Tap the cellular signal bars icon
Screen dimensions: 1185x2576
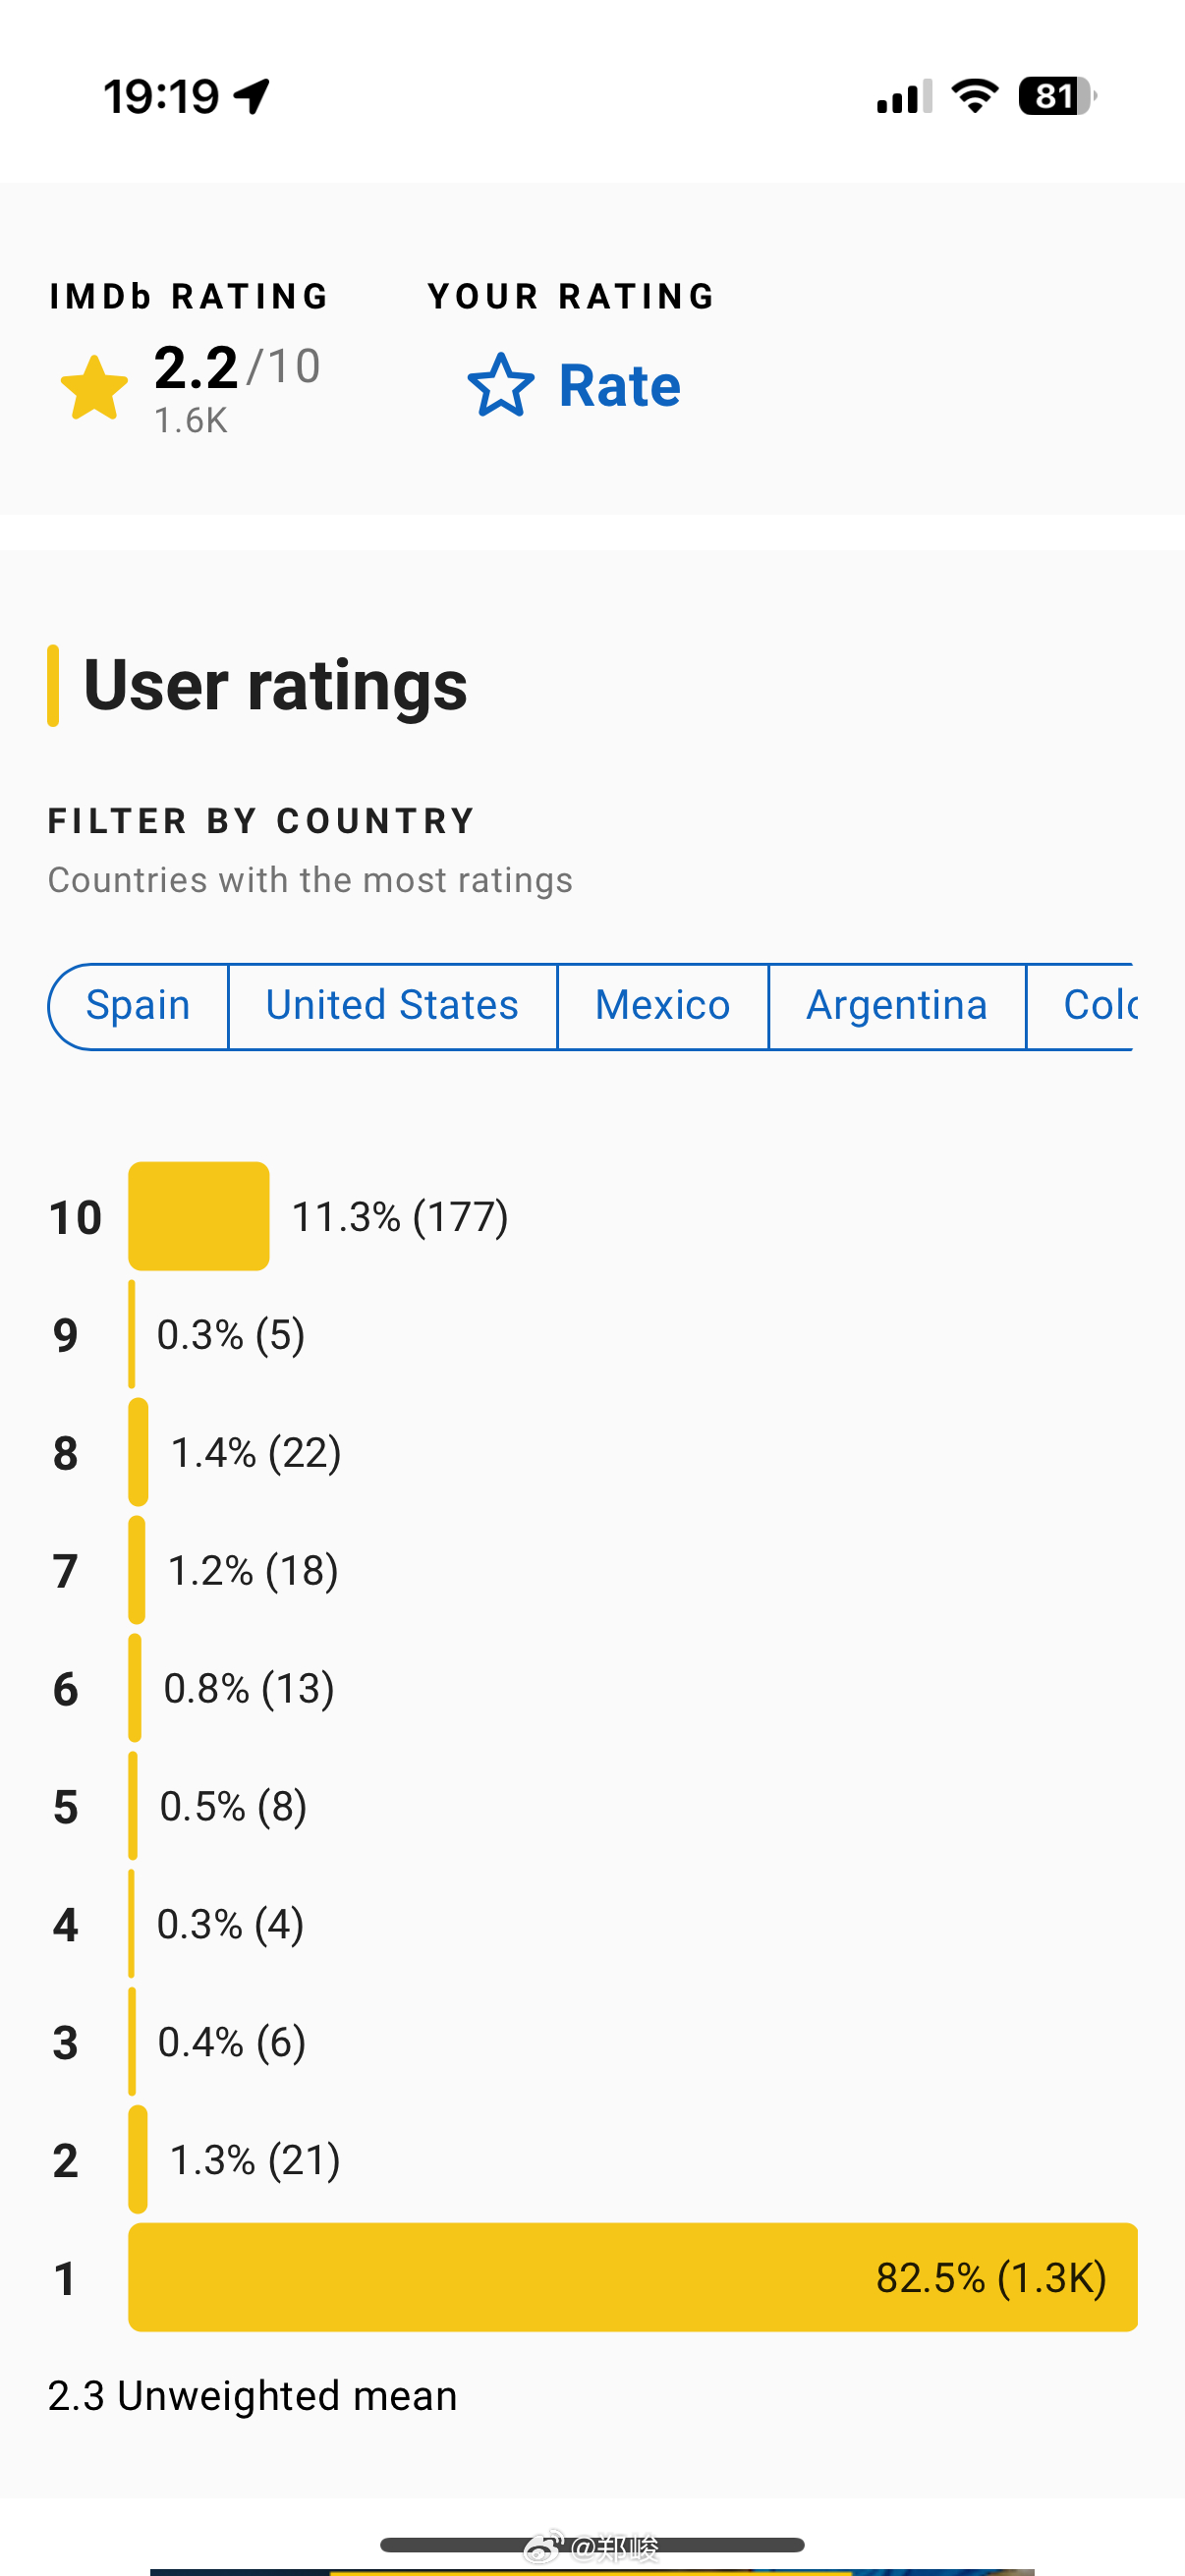(904, 96)
